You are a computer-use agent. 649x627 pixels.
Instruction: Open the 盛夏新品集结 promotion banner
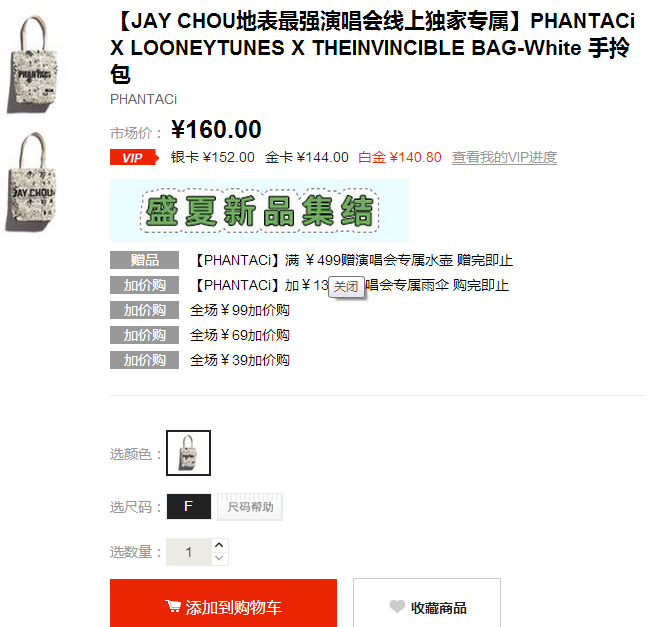click(x=259, y=210)
